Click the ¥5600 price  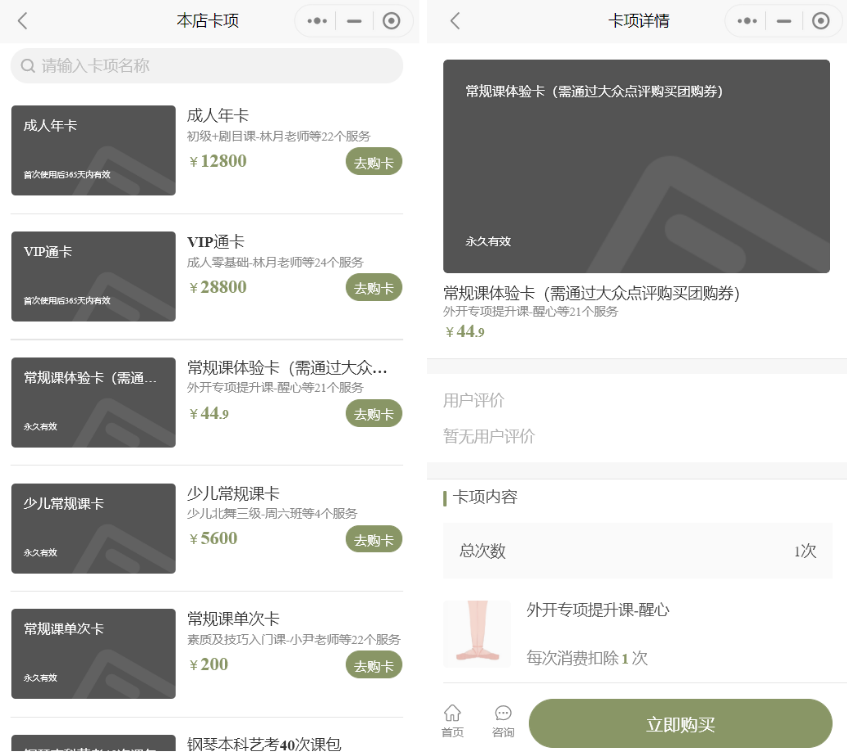[213, 538]
